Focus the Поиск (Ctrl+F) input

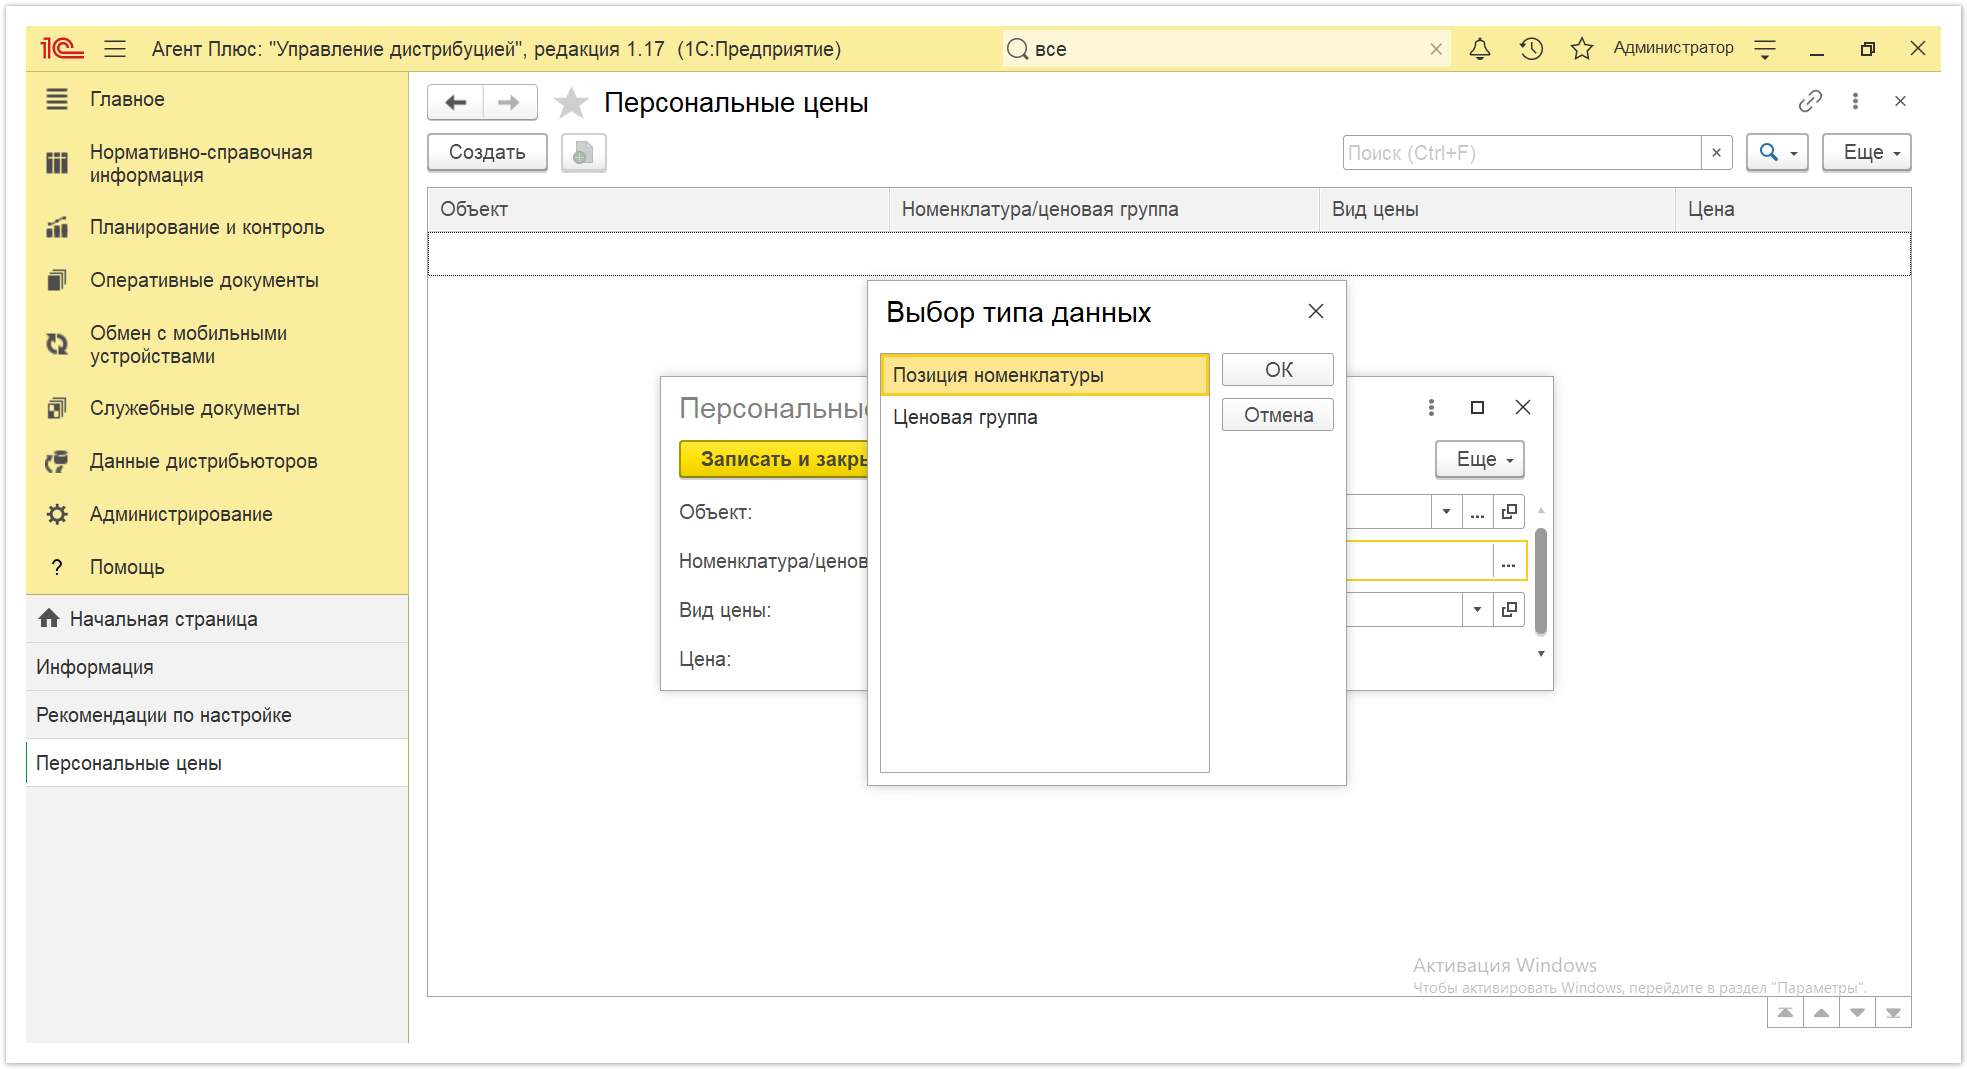(1521, 153)
